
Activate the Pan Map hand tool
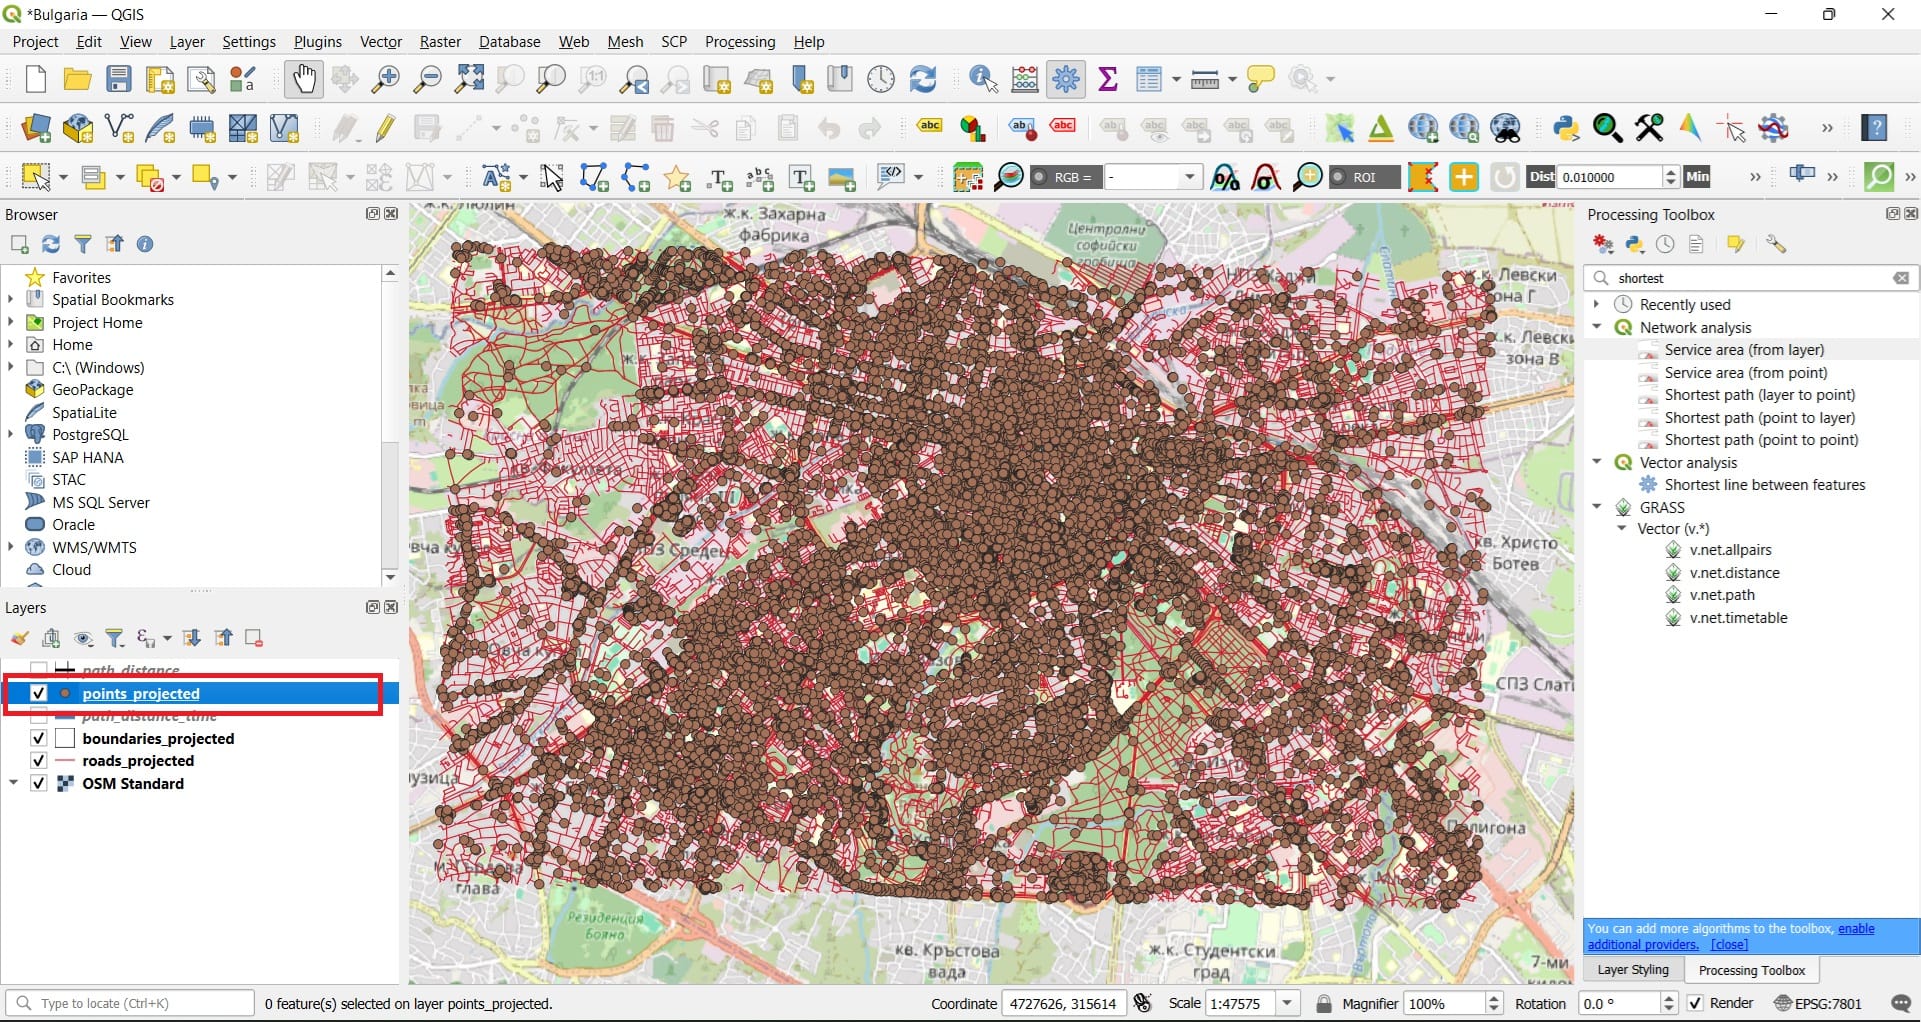coord(303,79)
